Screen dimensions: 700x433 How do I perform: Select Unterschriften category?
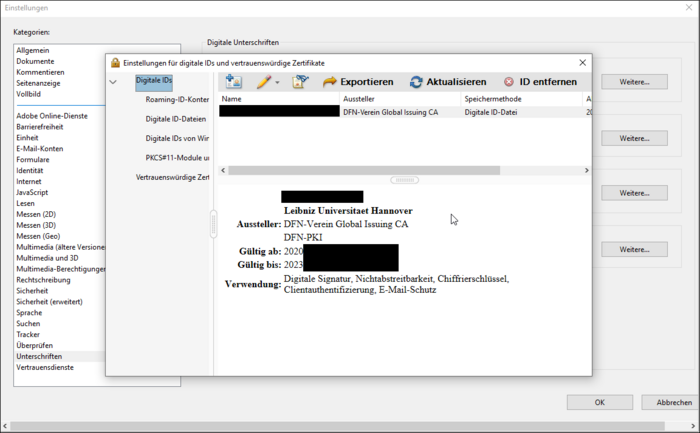[x=39, y=356]
